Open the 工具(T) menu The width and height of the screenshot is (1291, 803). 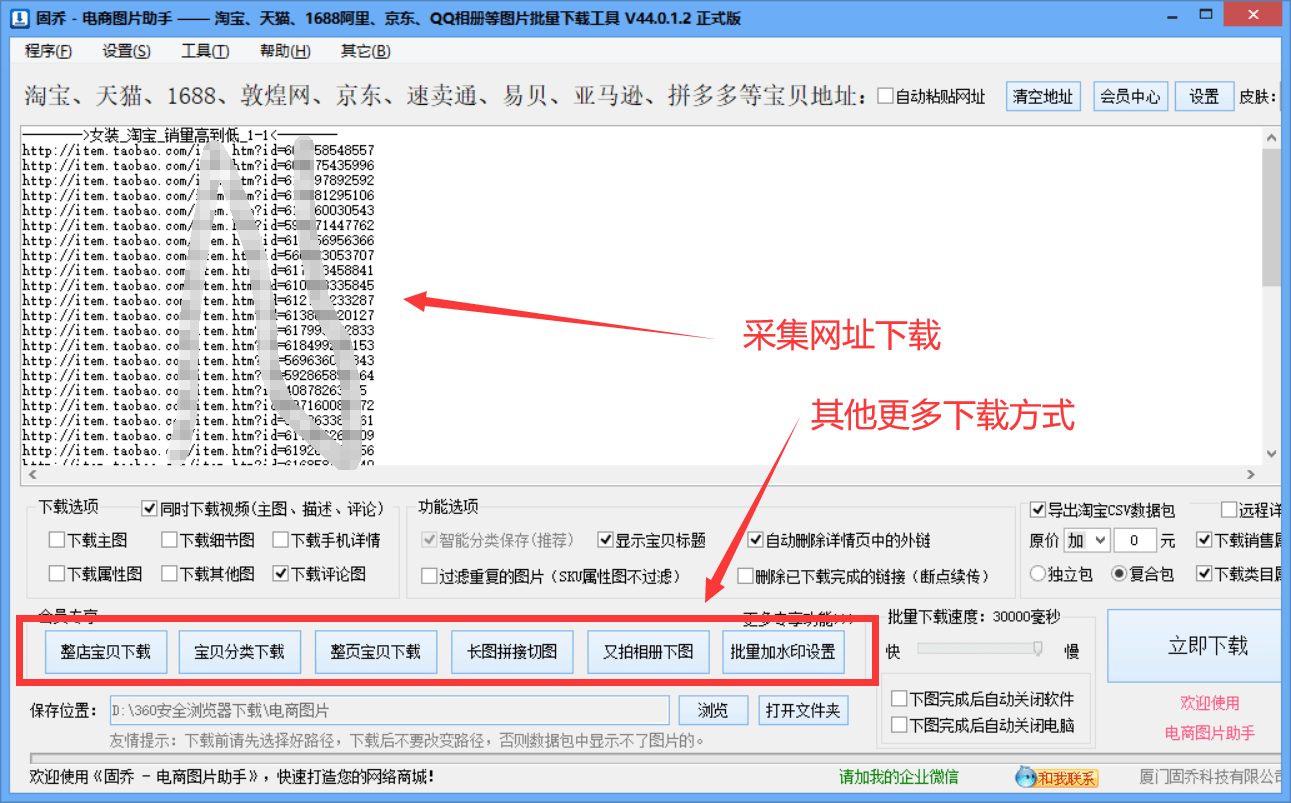click(x=204, y=51)
